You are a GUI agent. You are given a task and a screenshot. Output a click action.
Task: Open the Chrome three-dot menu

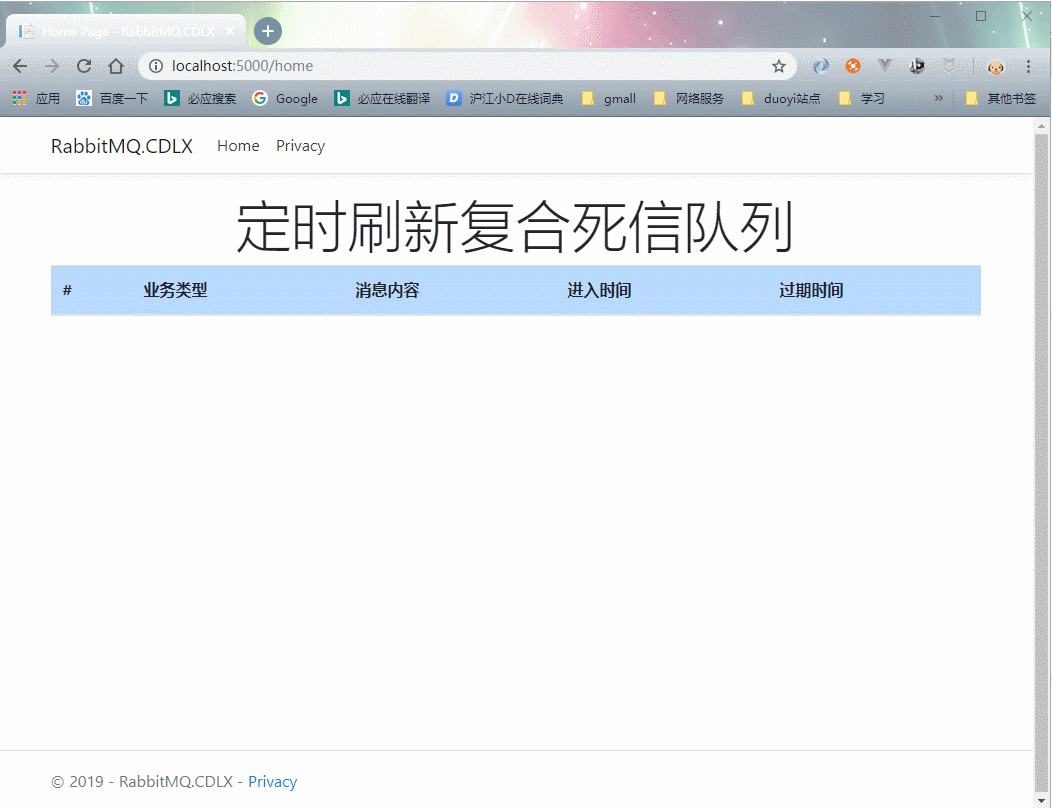1028,66
